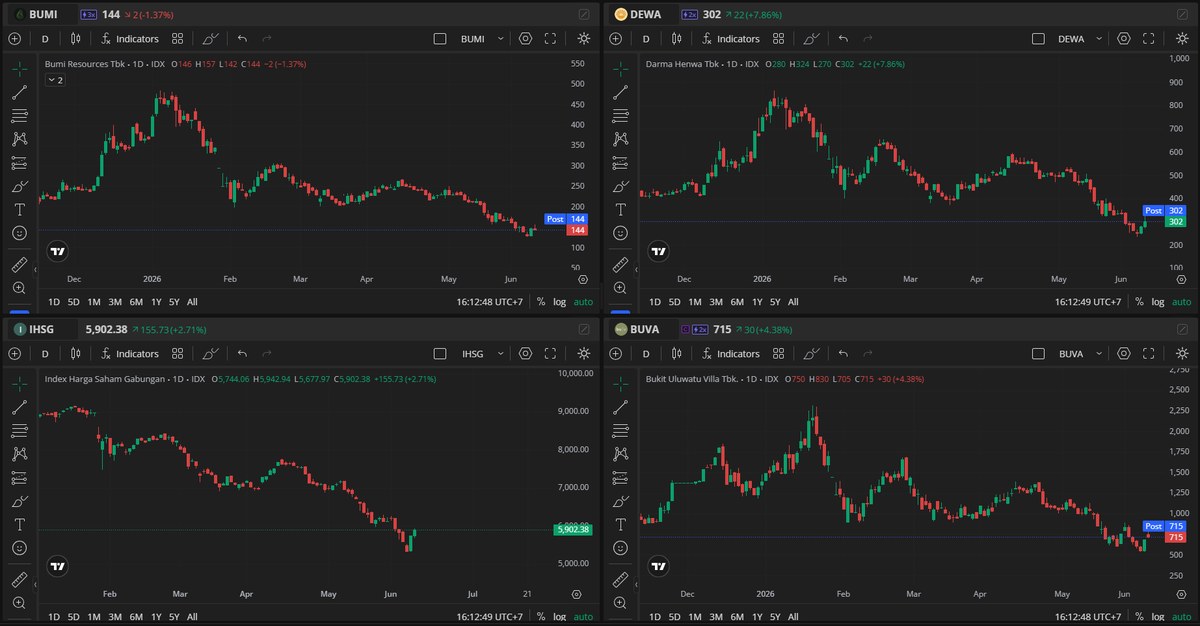Click BUMI symbol name in header

click(43, 15)
